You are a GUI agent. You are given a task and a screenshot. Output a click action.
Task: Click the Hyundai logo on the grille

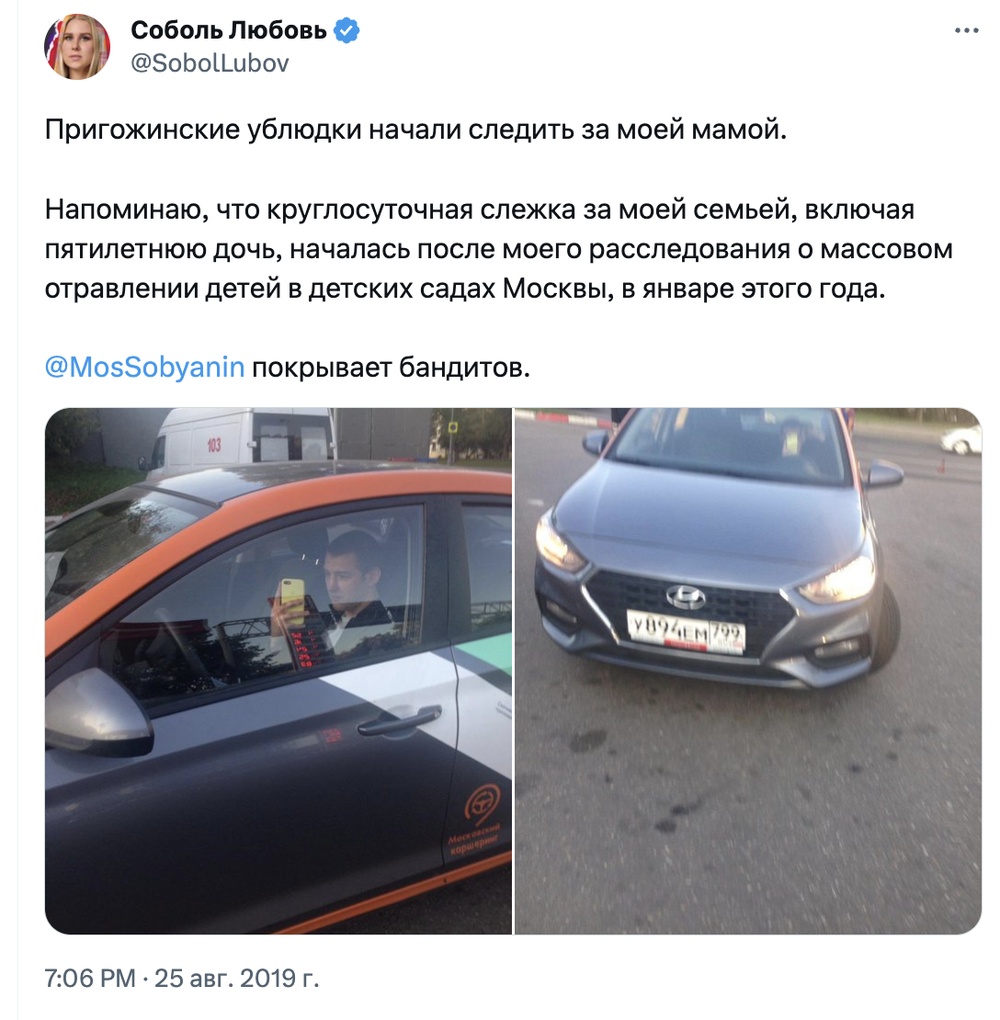pos(685,597)
